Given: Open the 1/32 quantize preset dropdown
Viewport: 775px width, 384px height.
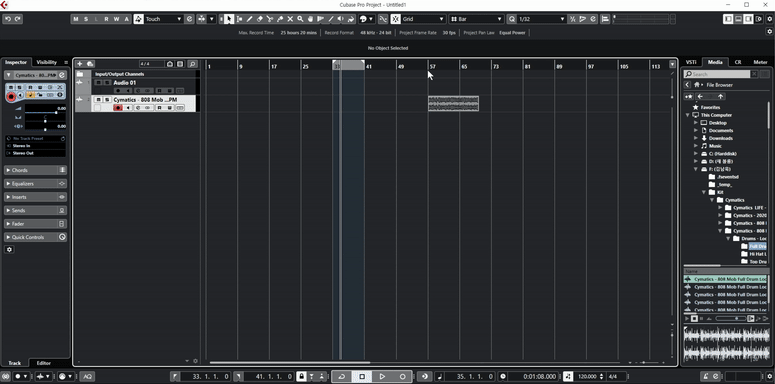Looking at the screenshot, I should (x=541, y=19).
